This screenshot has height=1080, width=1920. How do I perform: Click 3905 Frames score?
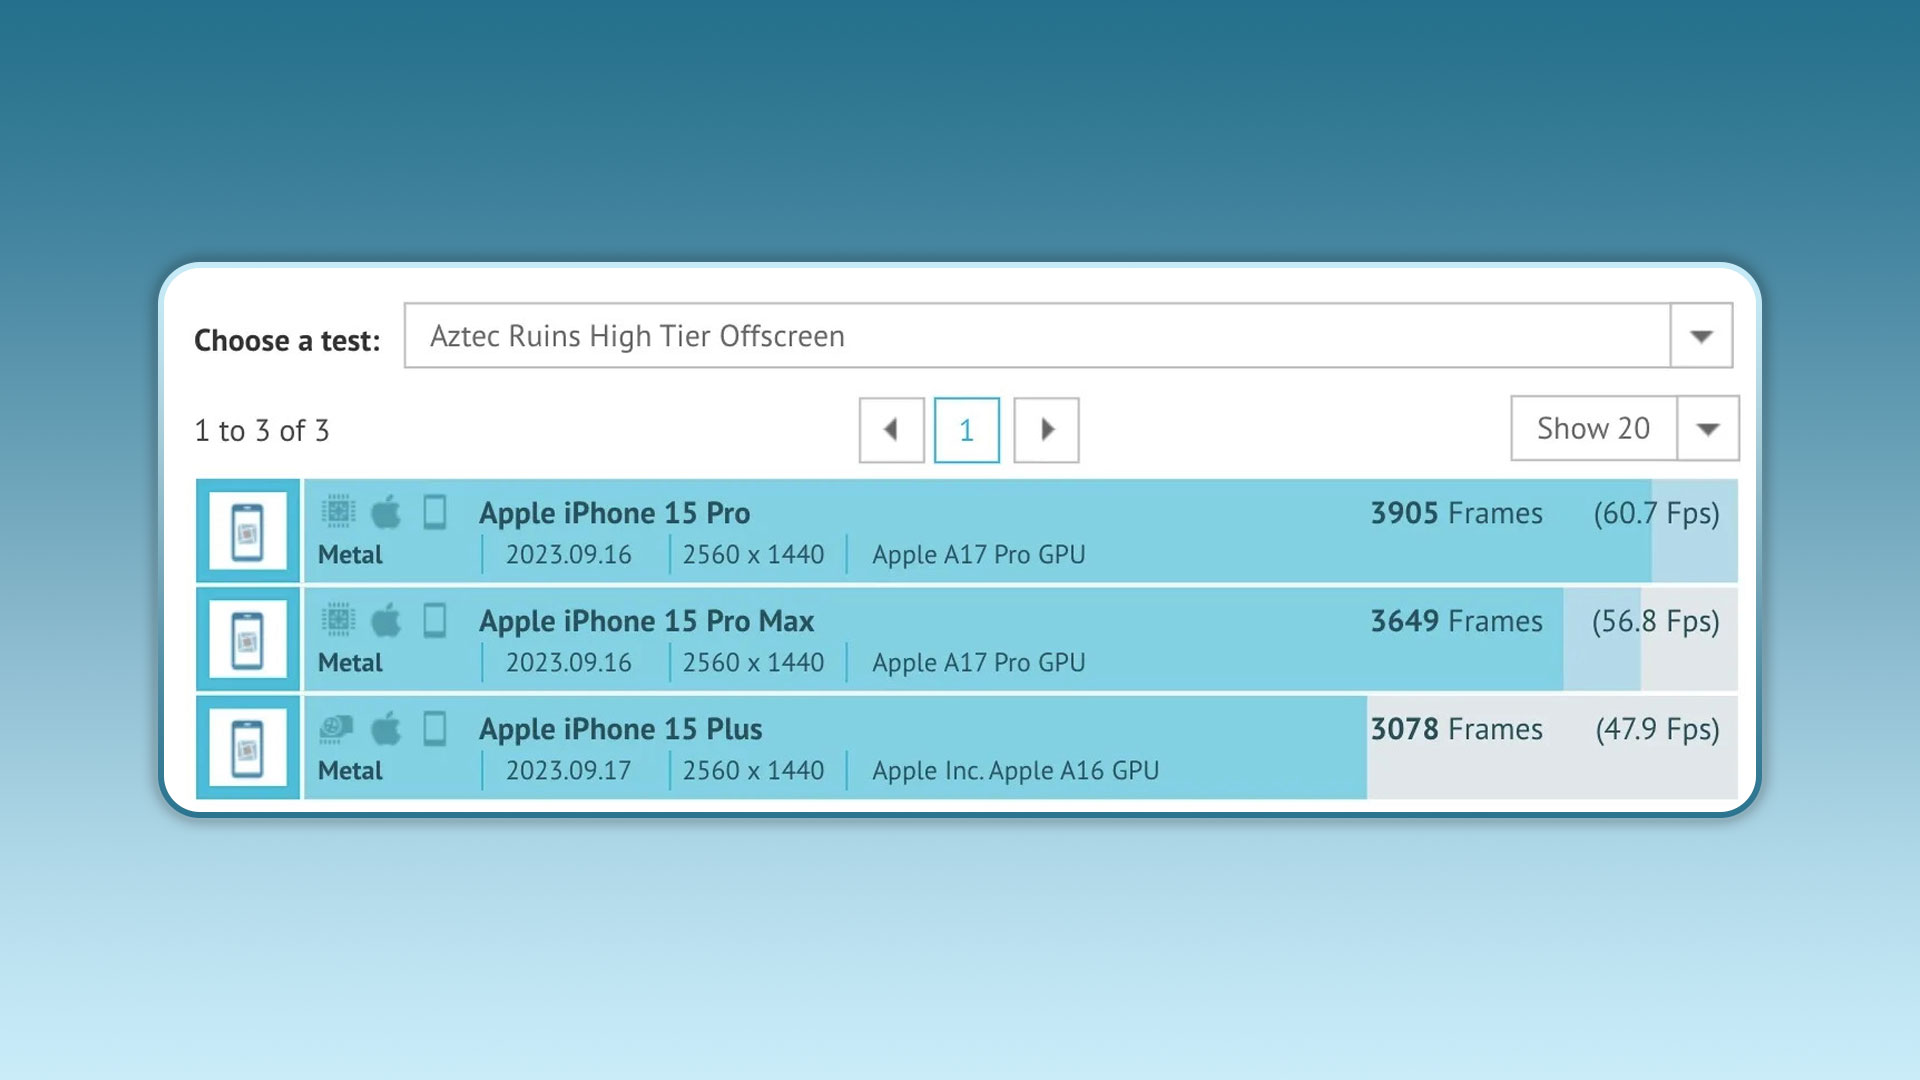pos(1456,513)
